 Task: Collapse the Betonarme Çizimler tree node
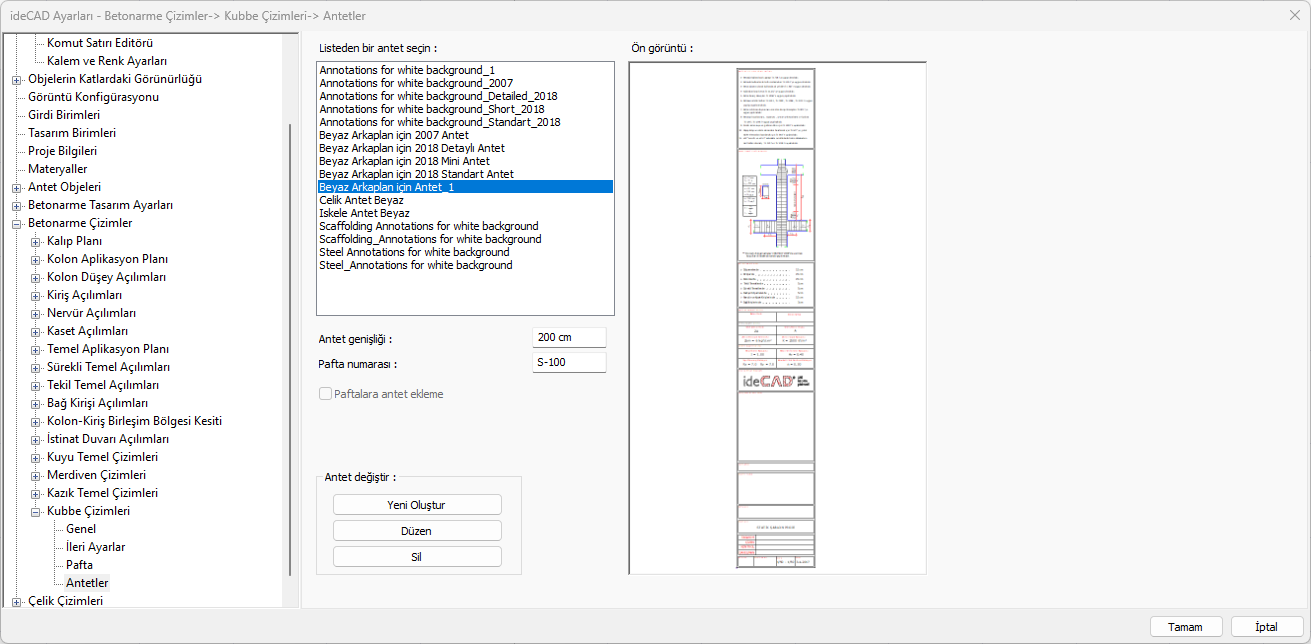[17, 223]
